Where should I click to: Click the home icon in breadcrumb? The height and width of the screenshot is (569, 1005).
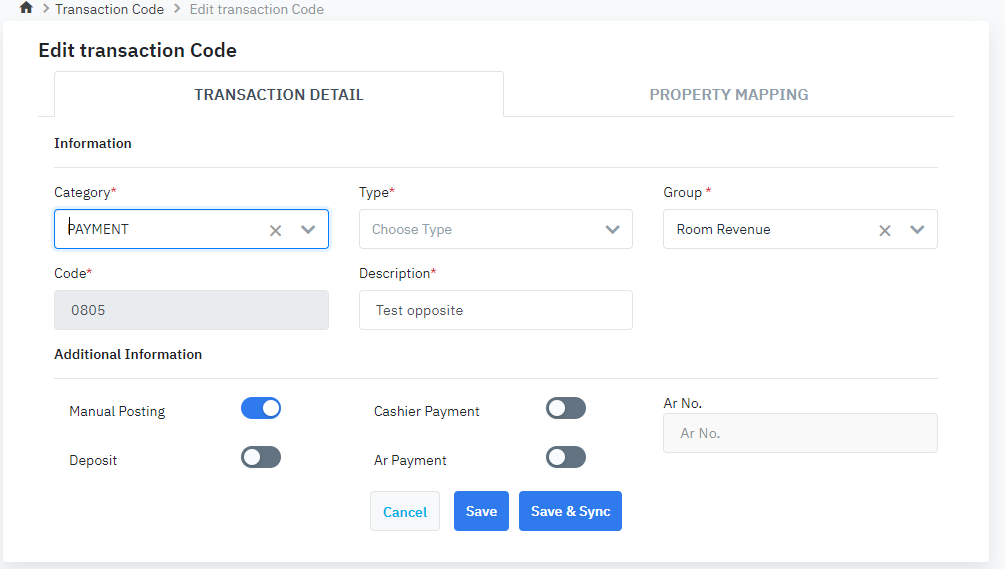tap(26, 8)
